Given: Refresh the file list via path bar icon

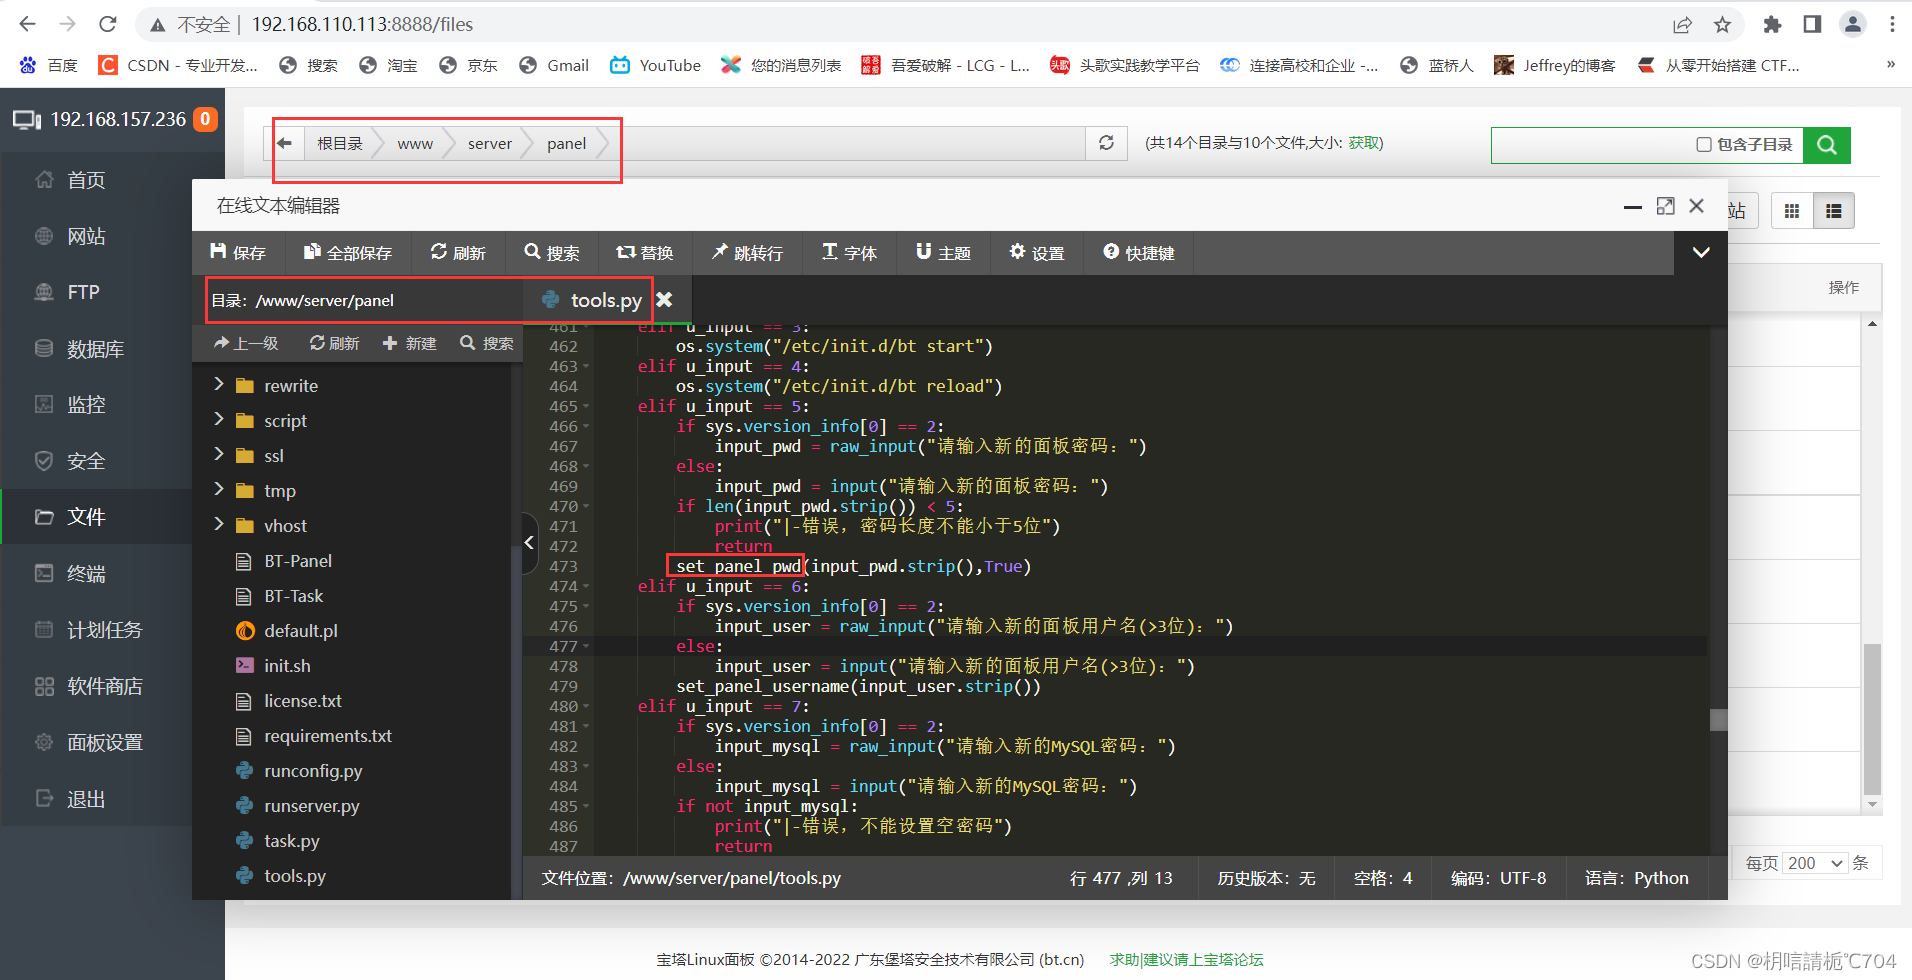Looking at the screenshot, I should coord(1106,143).
